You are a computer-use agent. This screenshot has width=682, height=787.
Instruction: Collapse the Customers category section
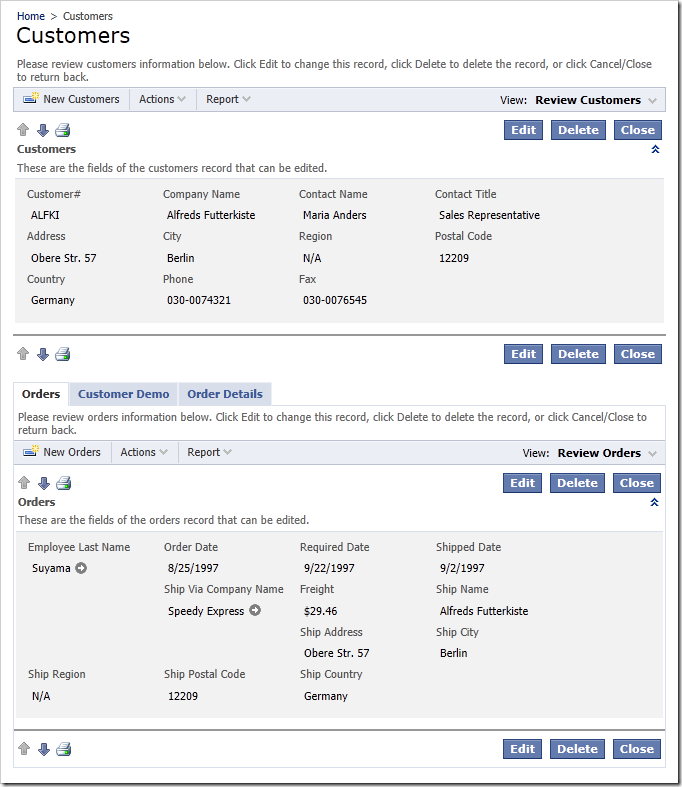(655, 149)
